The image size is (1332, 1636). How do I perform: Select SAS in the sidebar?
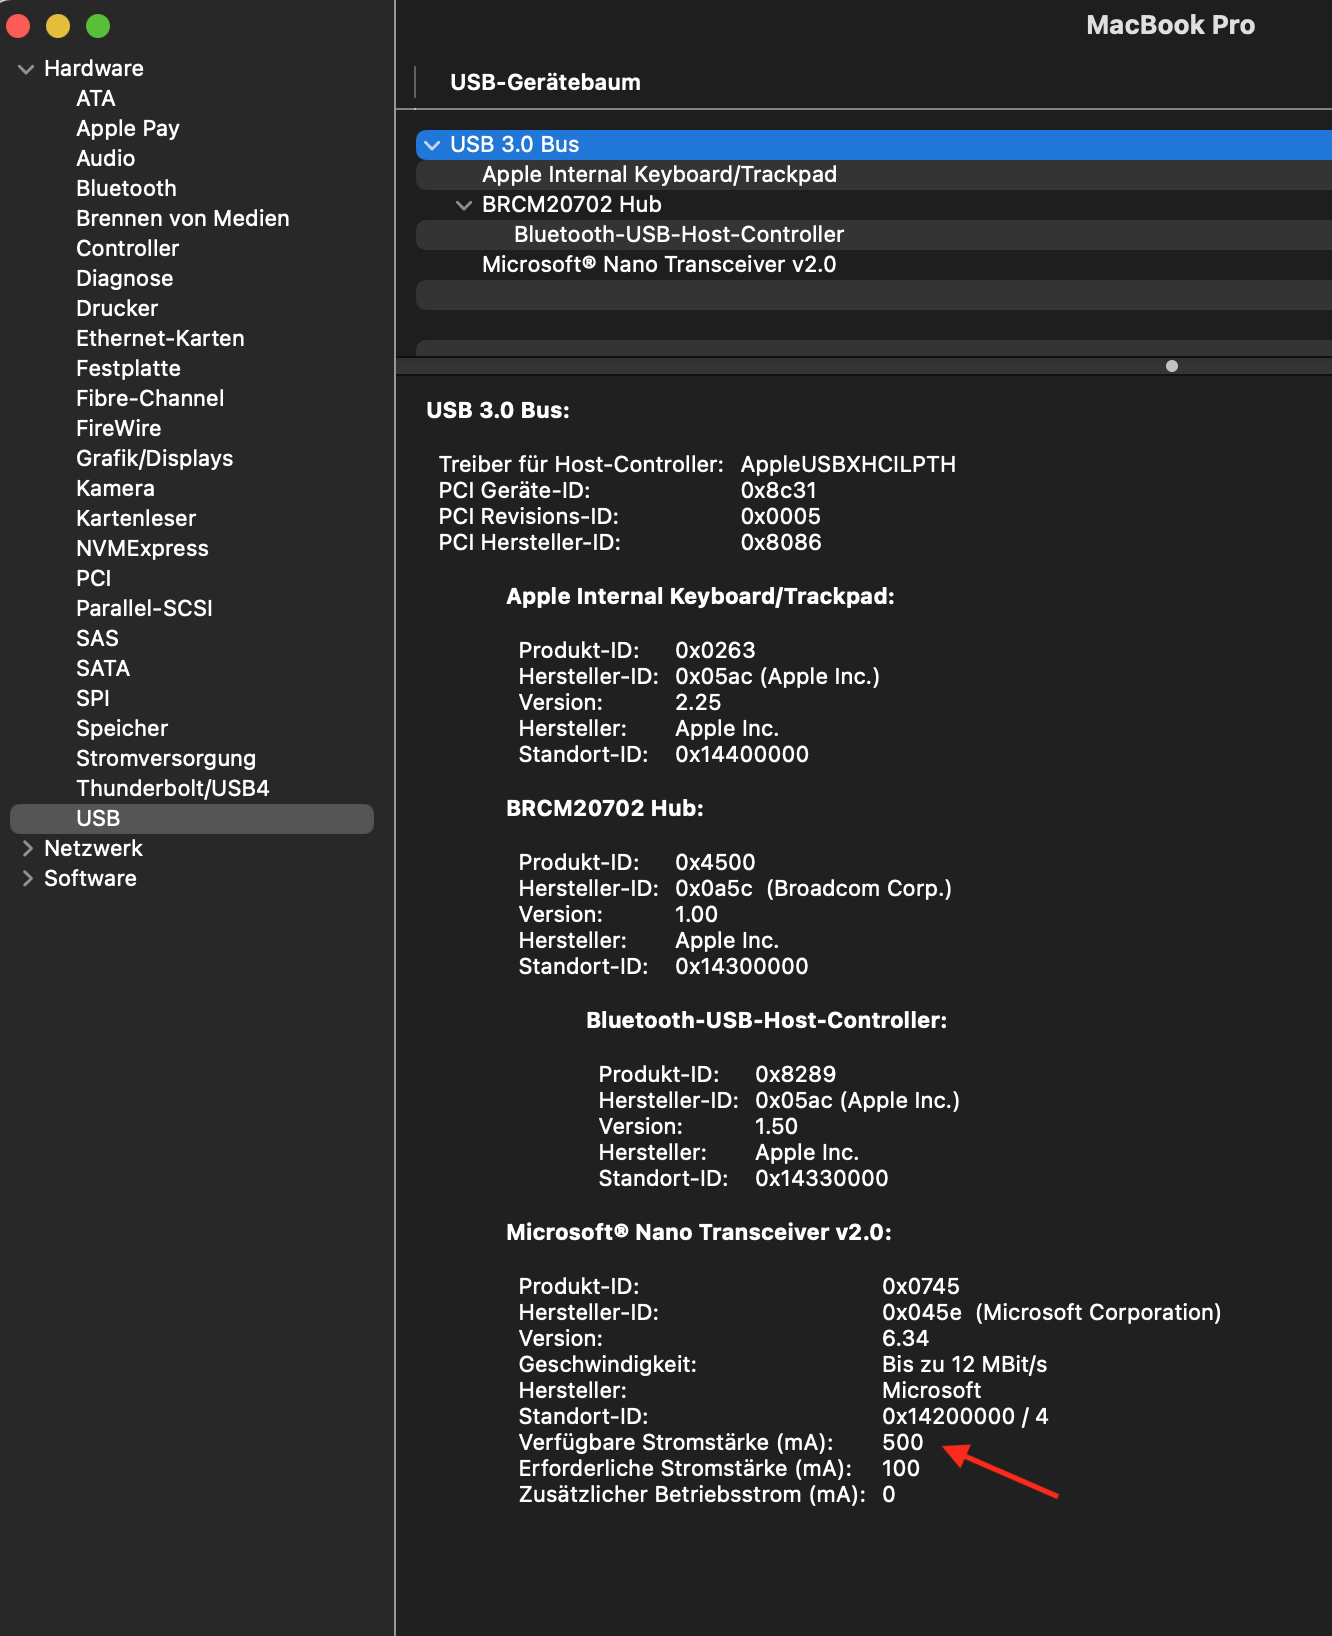coord(97,639)
